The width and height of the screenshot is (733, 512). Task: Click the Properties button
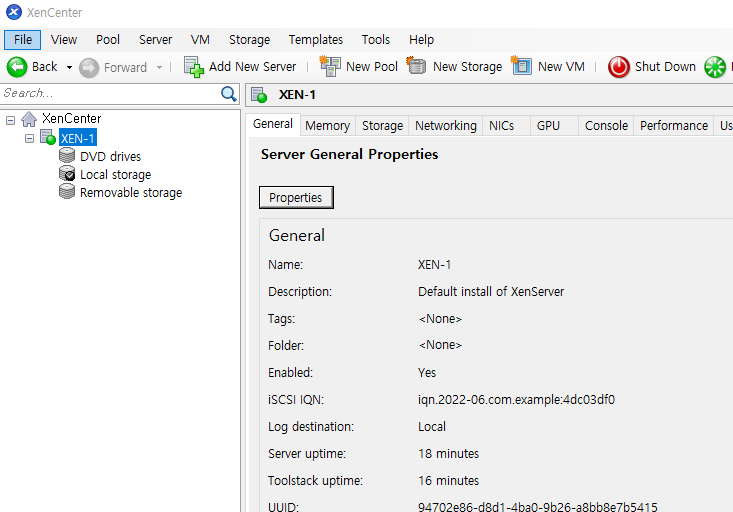coord(296,197)
